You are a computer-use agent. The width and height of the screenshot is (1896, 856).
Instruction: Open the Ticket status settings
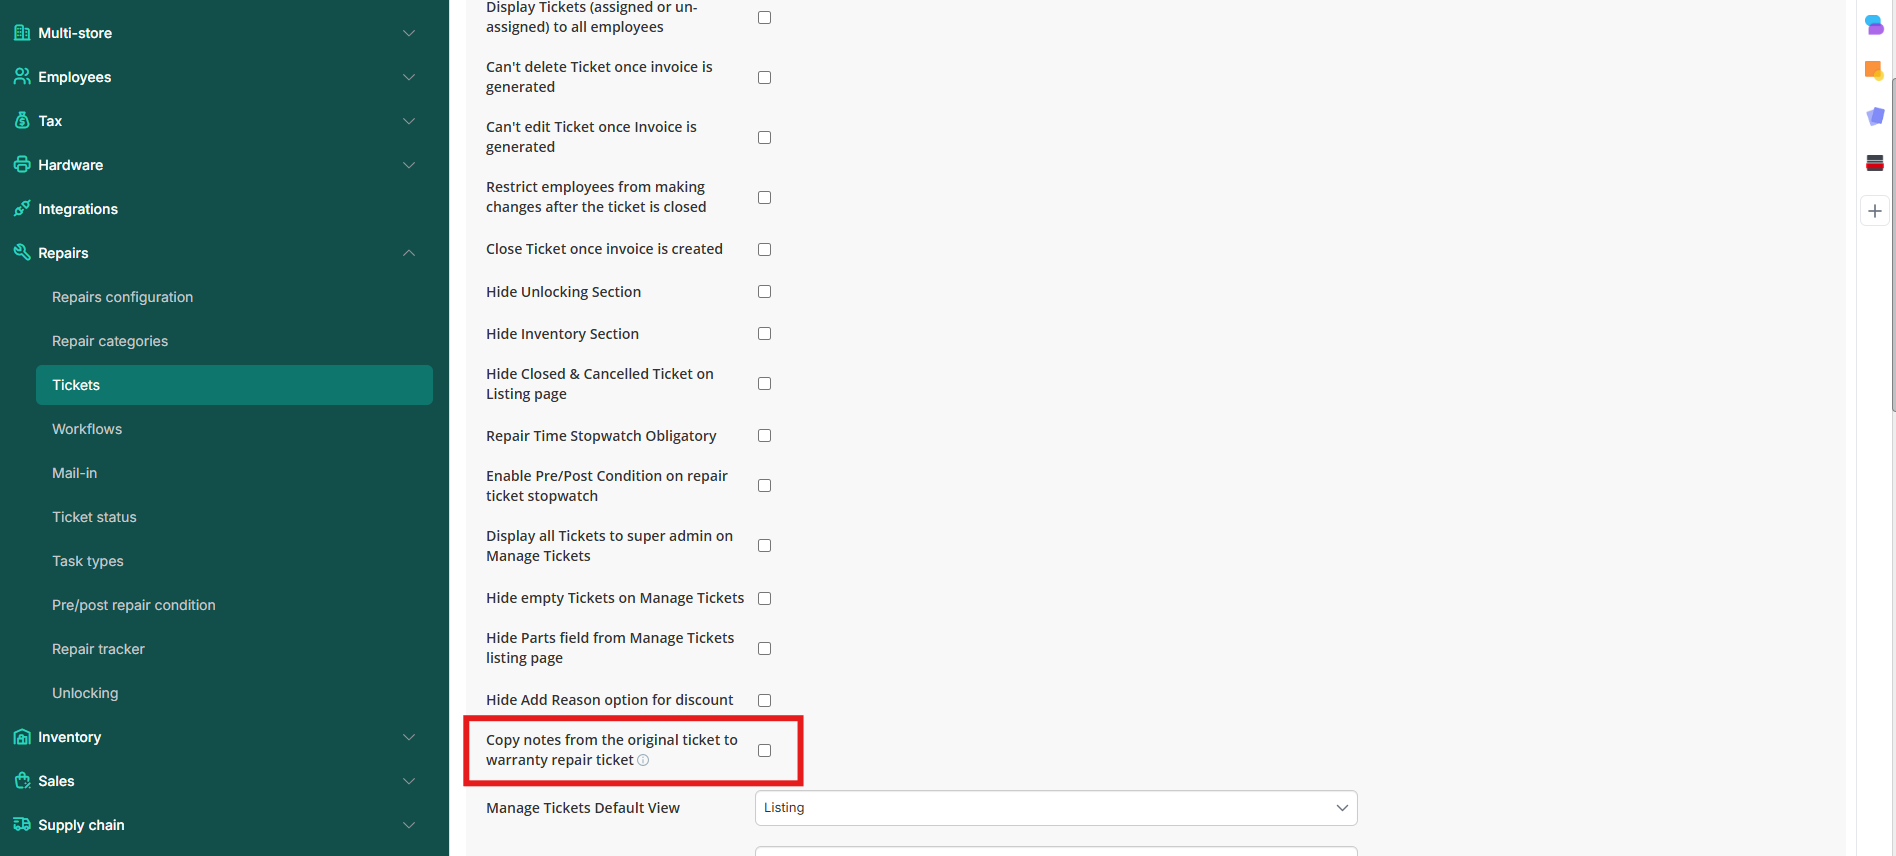click(x=94, y=517)
